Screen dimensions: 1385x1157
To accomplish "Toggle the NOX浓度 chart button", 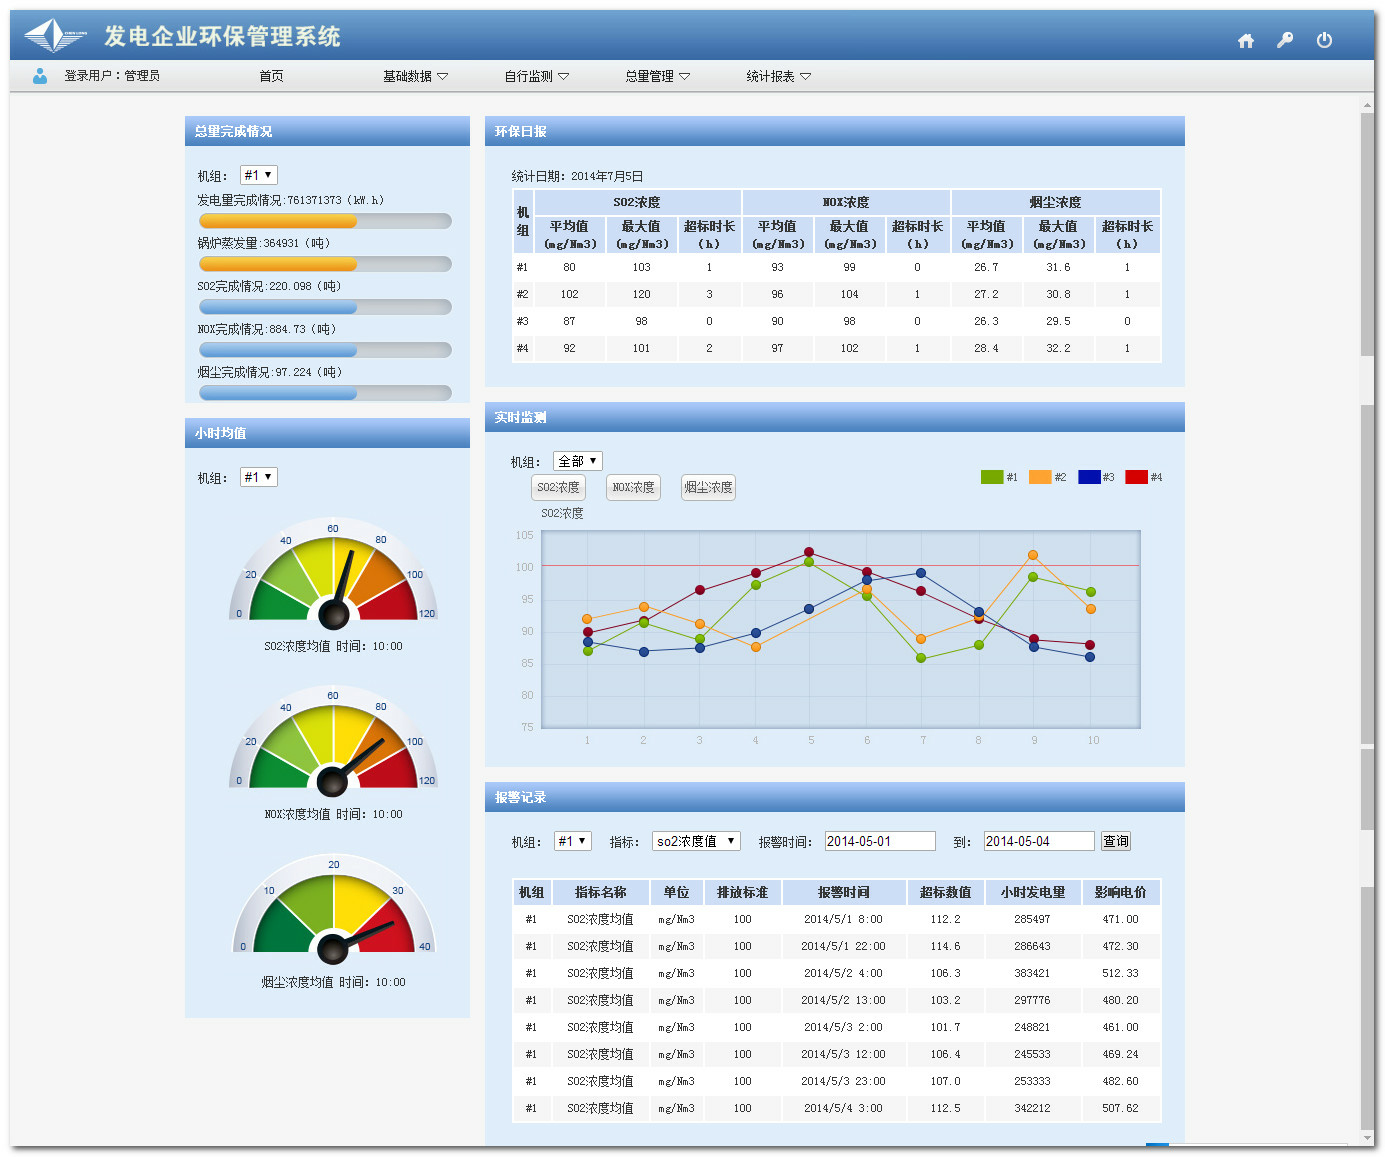I will [633, 488].
